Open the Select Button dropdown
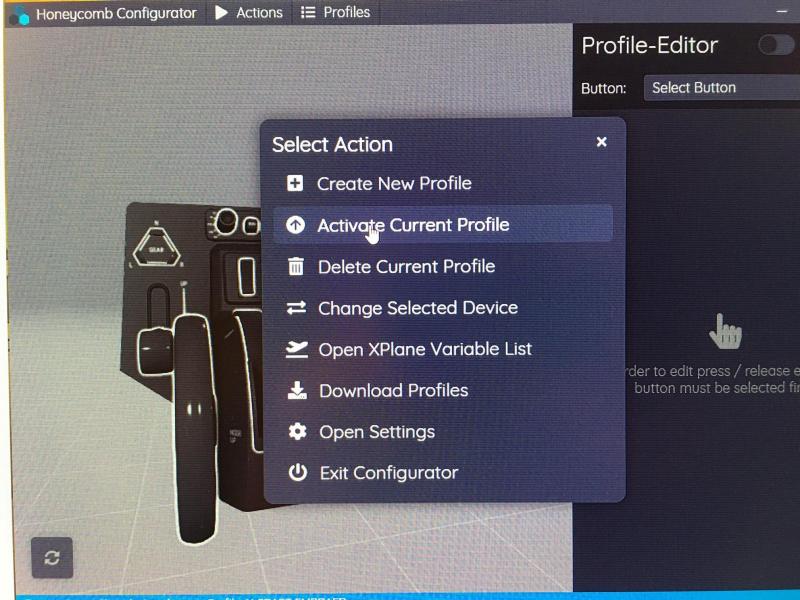The height and width of the screenshot is (600, 800). click(x=721, y=88)
